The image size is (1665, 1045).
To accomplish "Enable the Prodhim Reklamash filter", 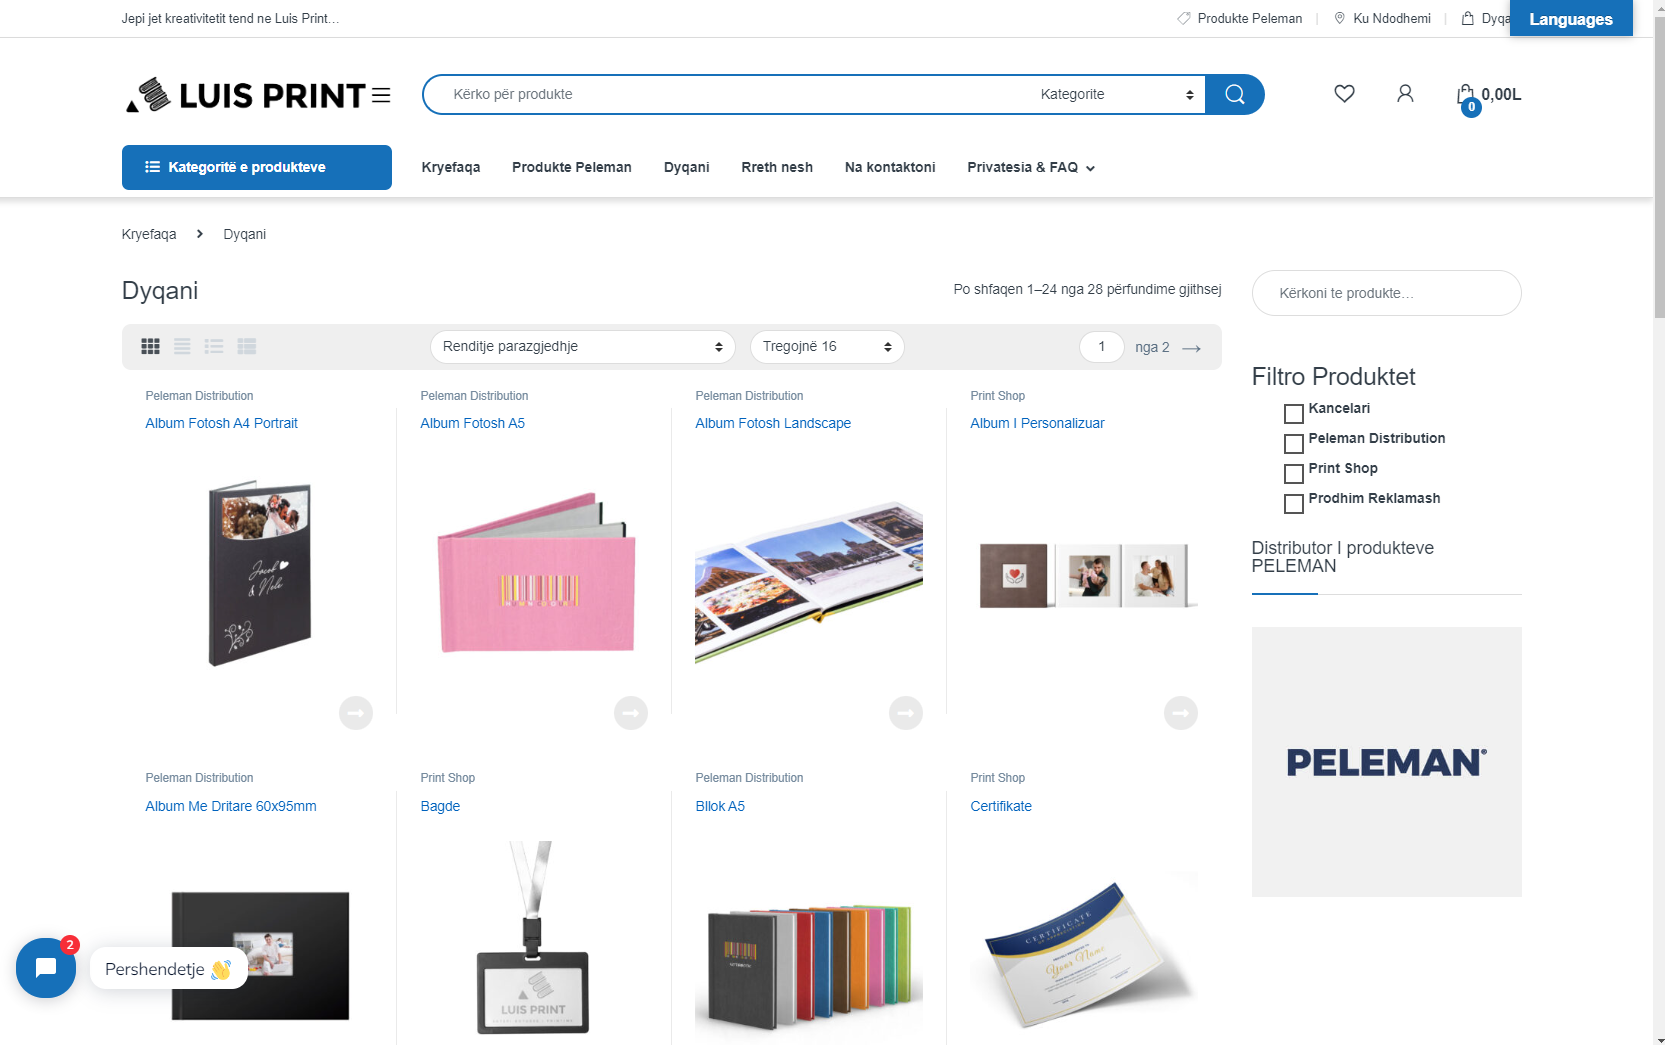I will (1293, 503).
